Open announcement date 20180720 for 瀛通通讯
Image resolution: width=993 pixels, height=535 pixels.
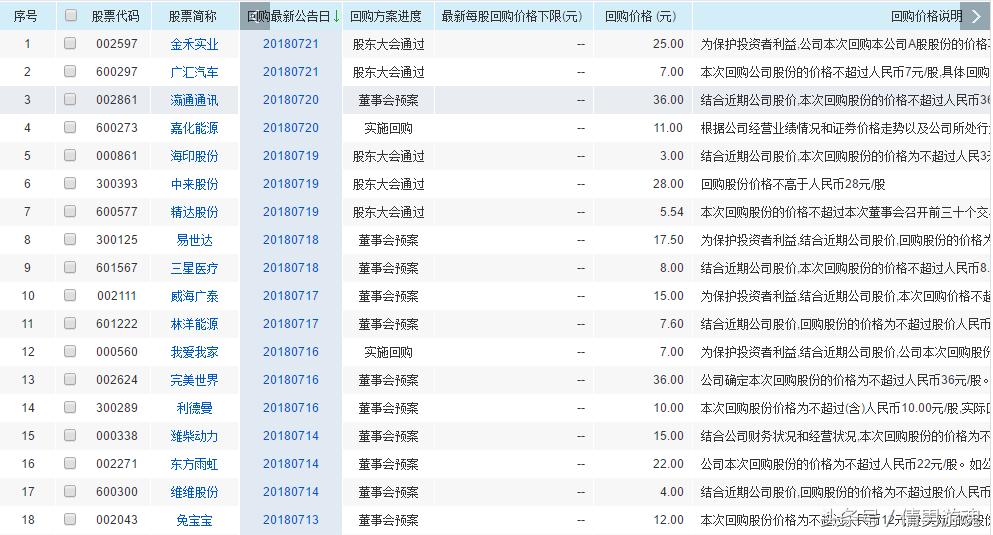click(291, 100)
